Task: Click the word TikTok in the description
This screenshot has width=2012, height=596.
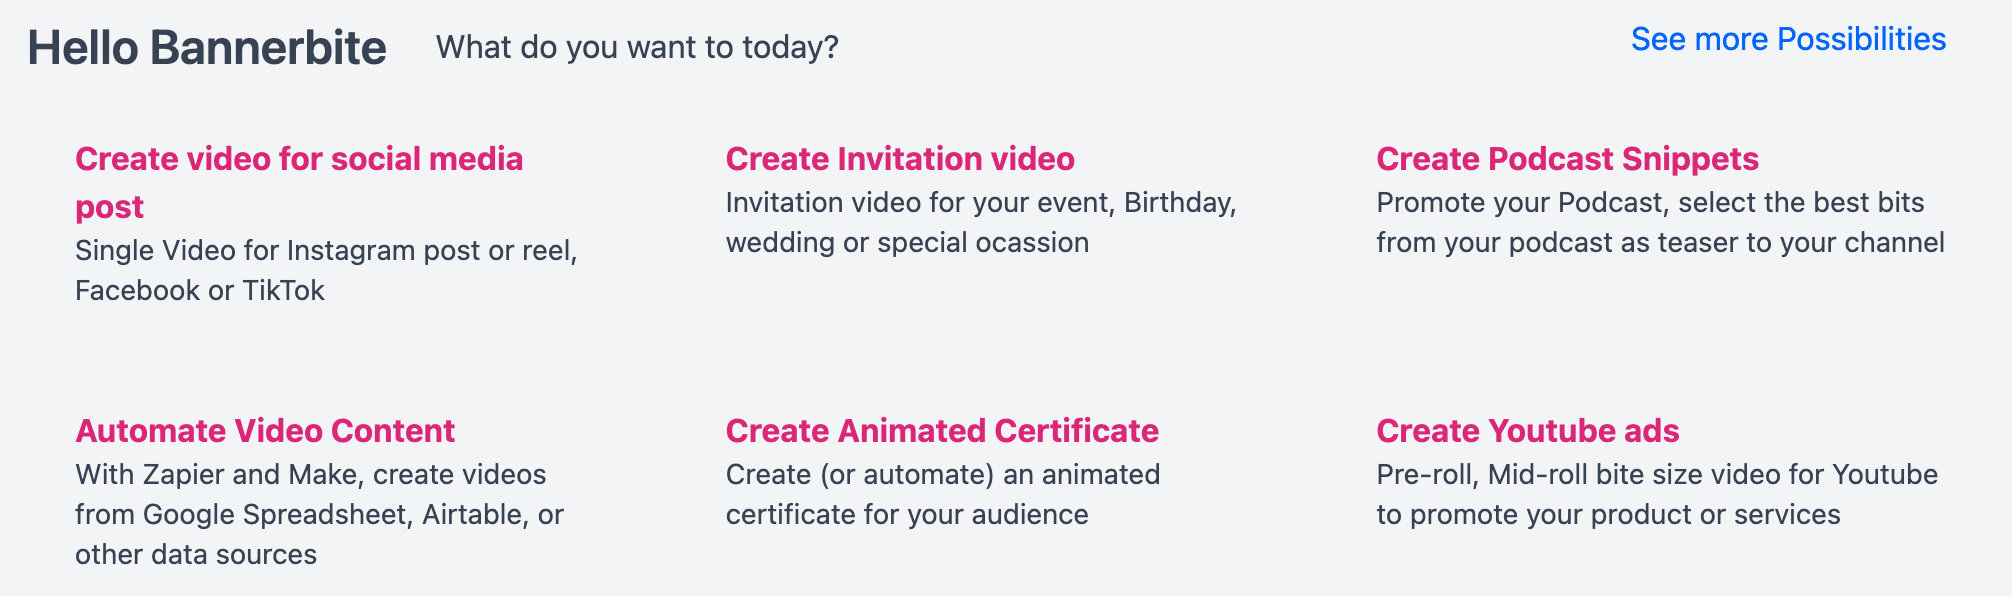Action: (283, 290)
